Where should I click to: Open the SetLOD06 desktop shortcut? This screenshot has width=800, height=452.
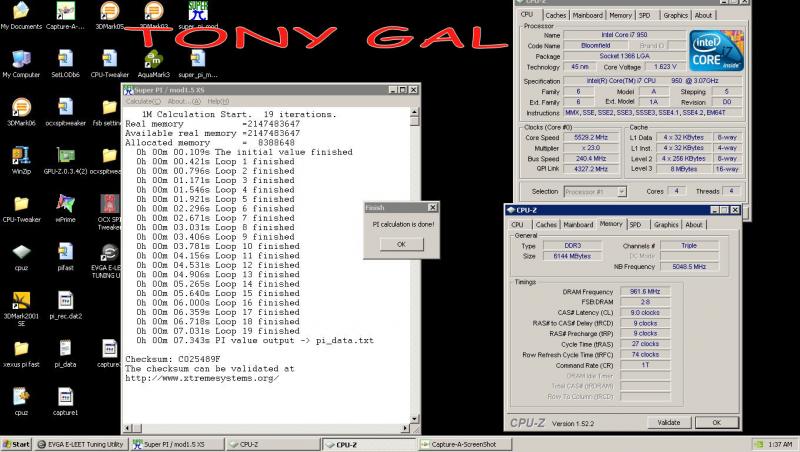tap(65, 64)
